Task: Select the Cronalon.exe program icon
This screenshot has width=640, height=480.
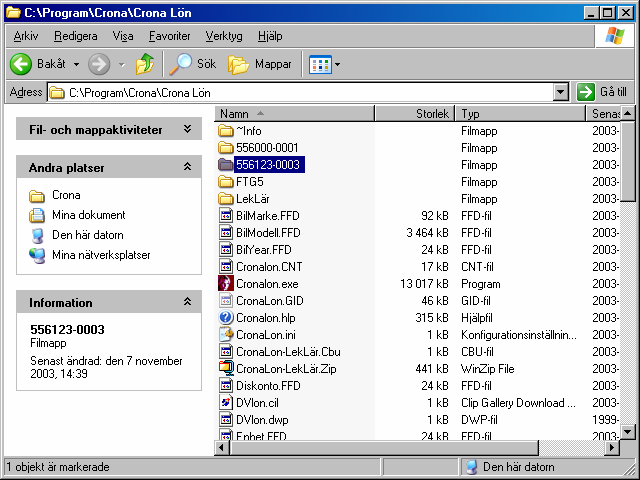Action: 226,284
